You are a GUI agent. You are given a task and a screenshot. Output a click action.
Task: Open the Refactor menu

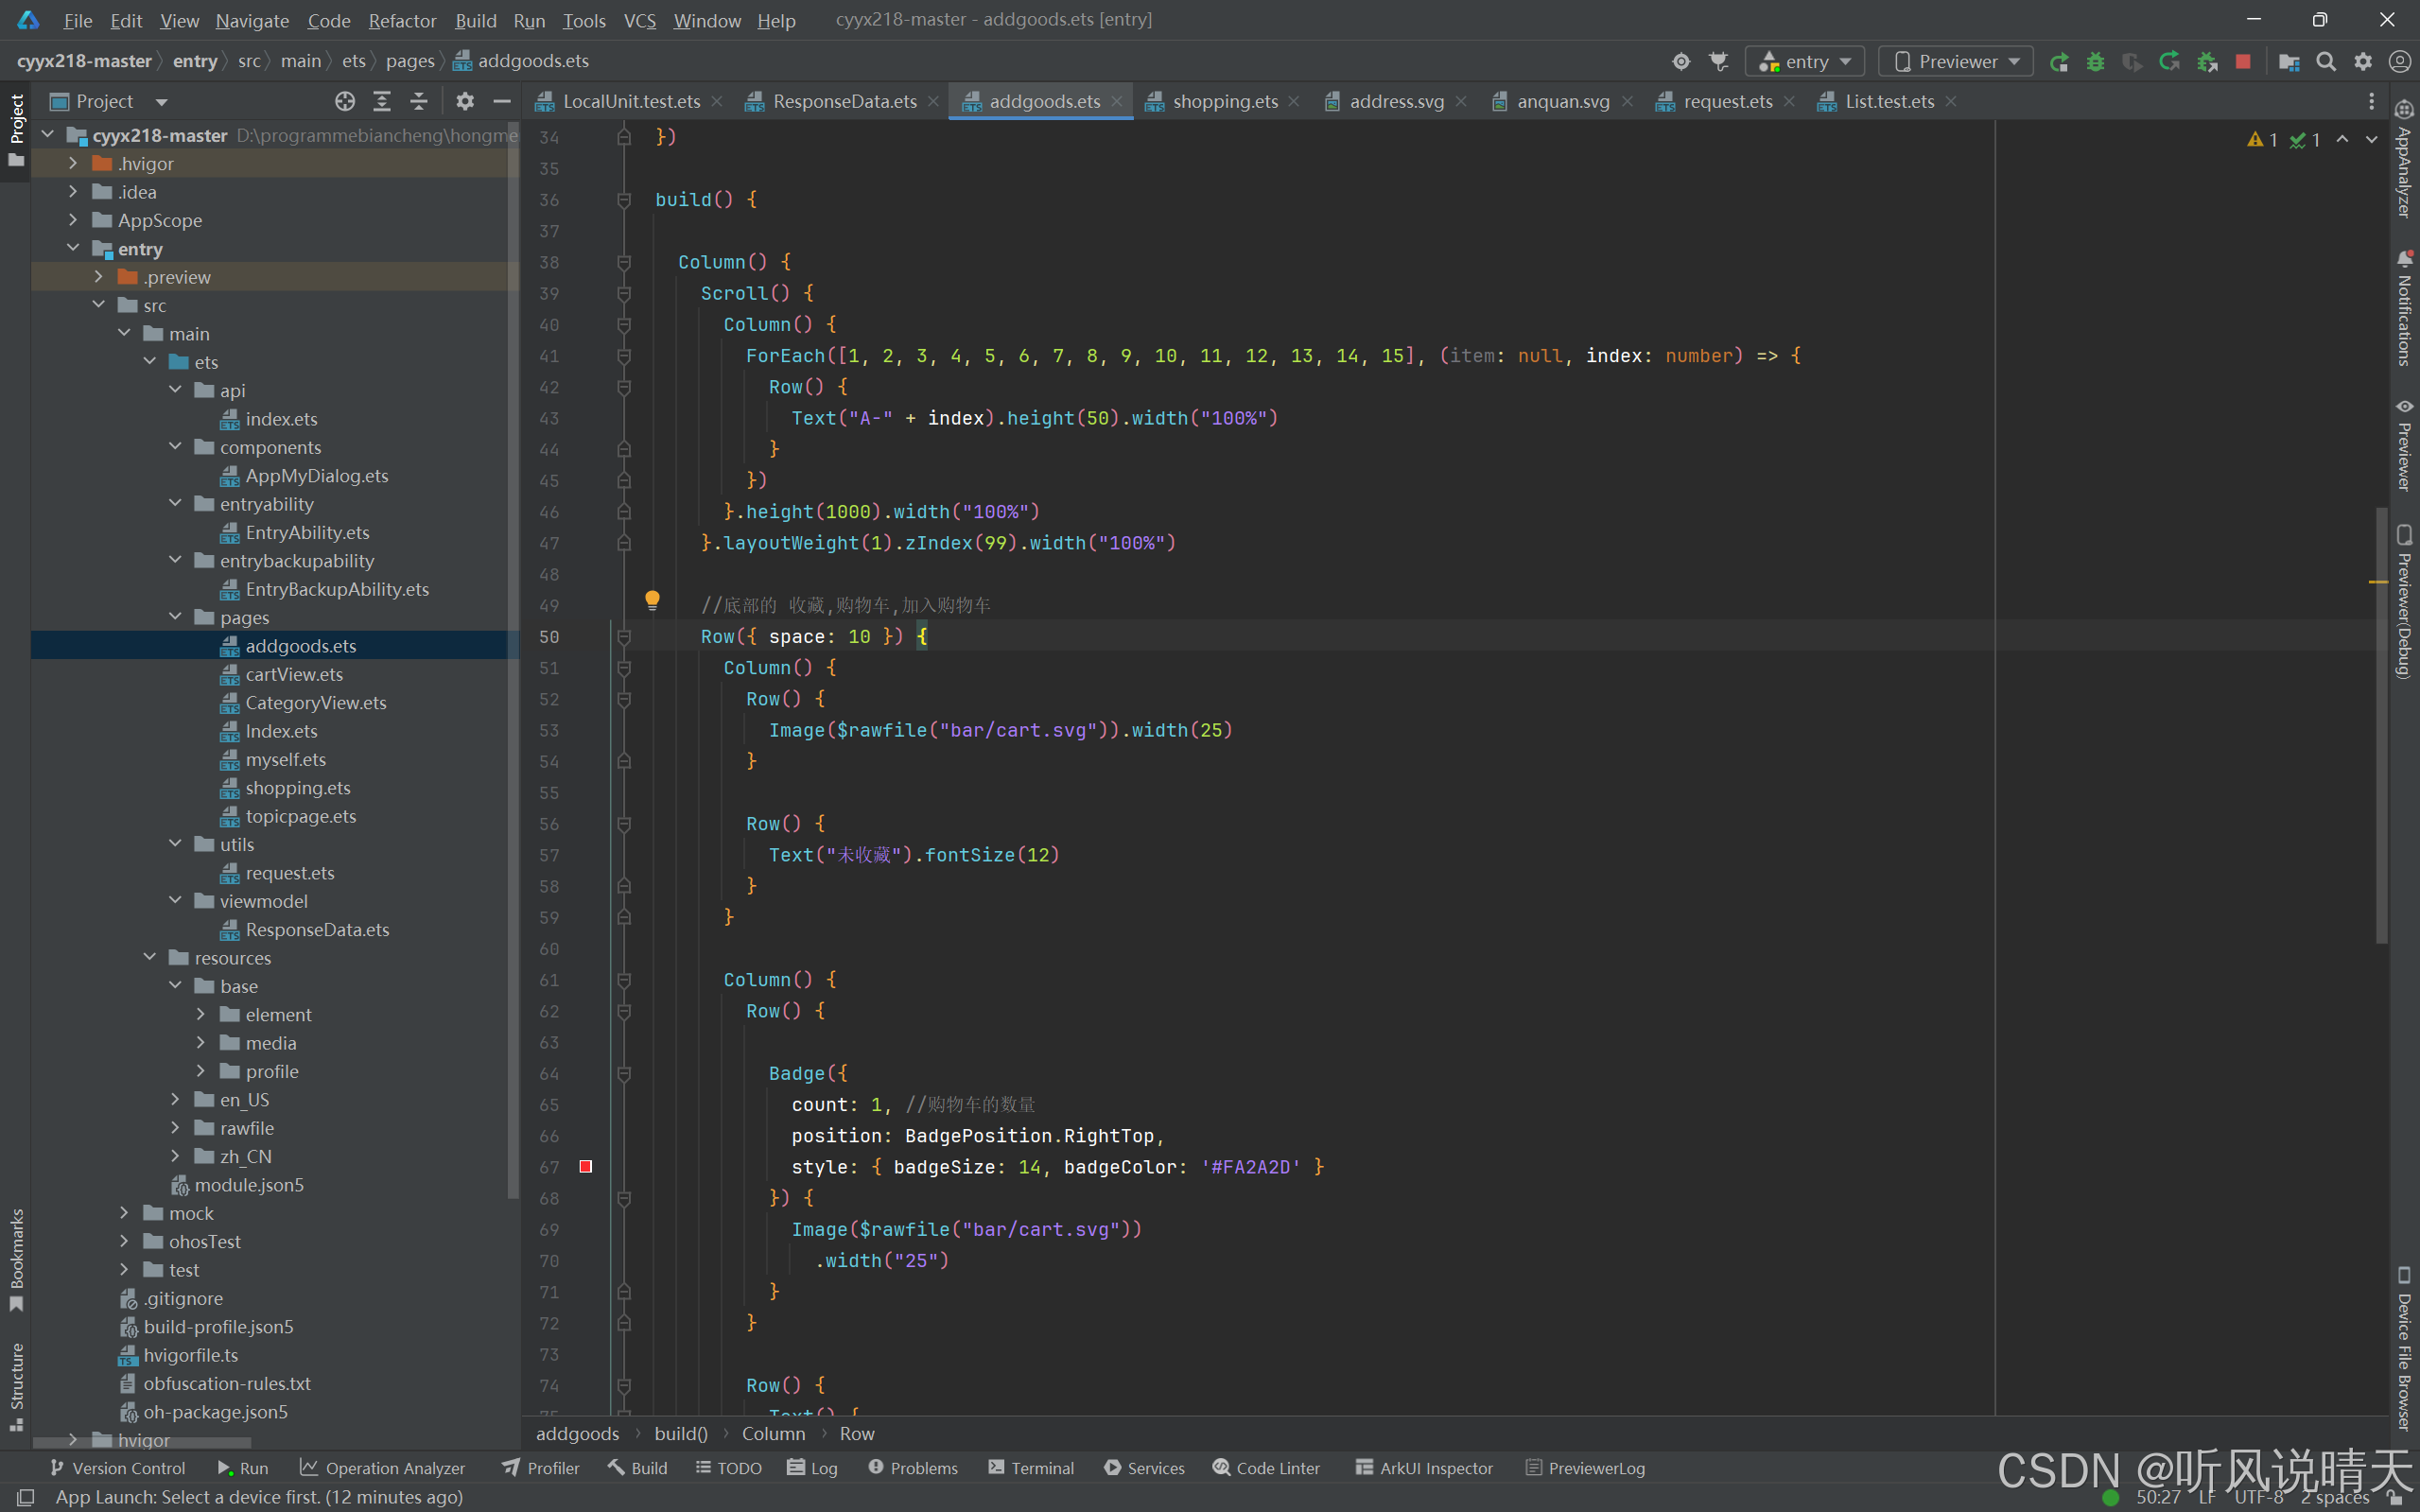[402, 20]
